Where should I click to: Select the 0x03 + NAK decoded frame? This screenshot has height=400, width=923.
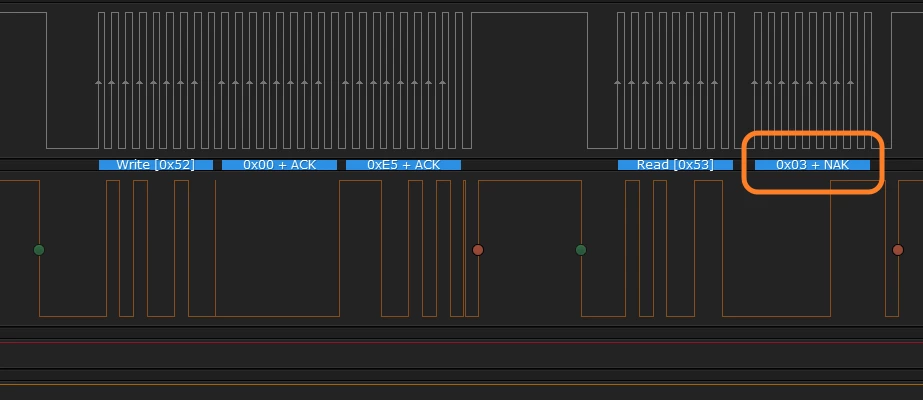pyautogui.click(x=812, y=165)
